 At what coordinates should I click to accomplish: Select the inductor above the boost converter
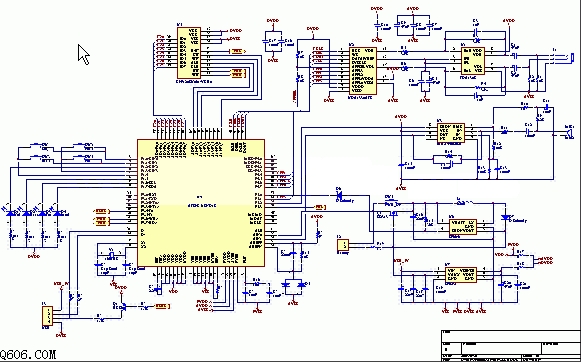pos(464,203)
